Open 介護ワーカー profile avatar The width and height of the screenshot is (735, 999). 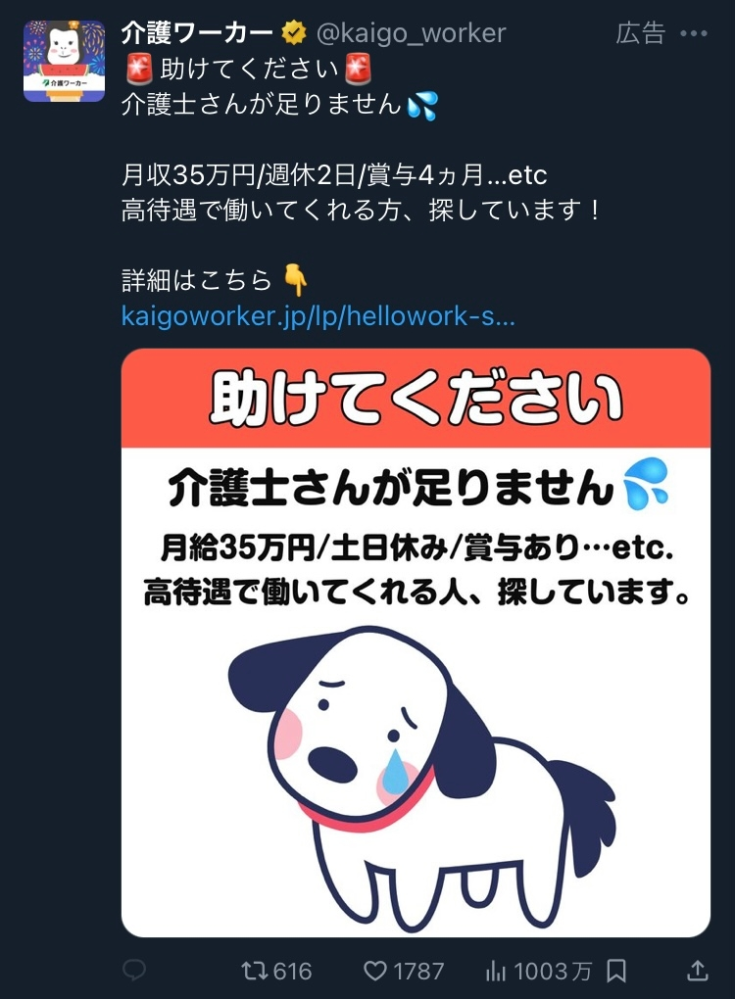click(64, 61)
